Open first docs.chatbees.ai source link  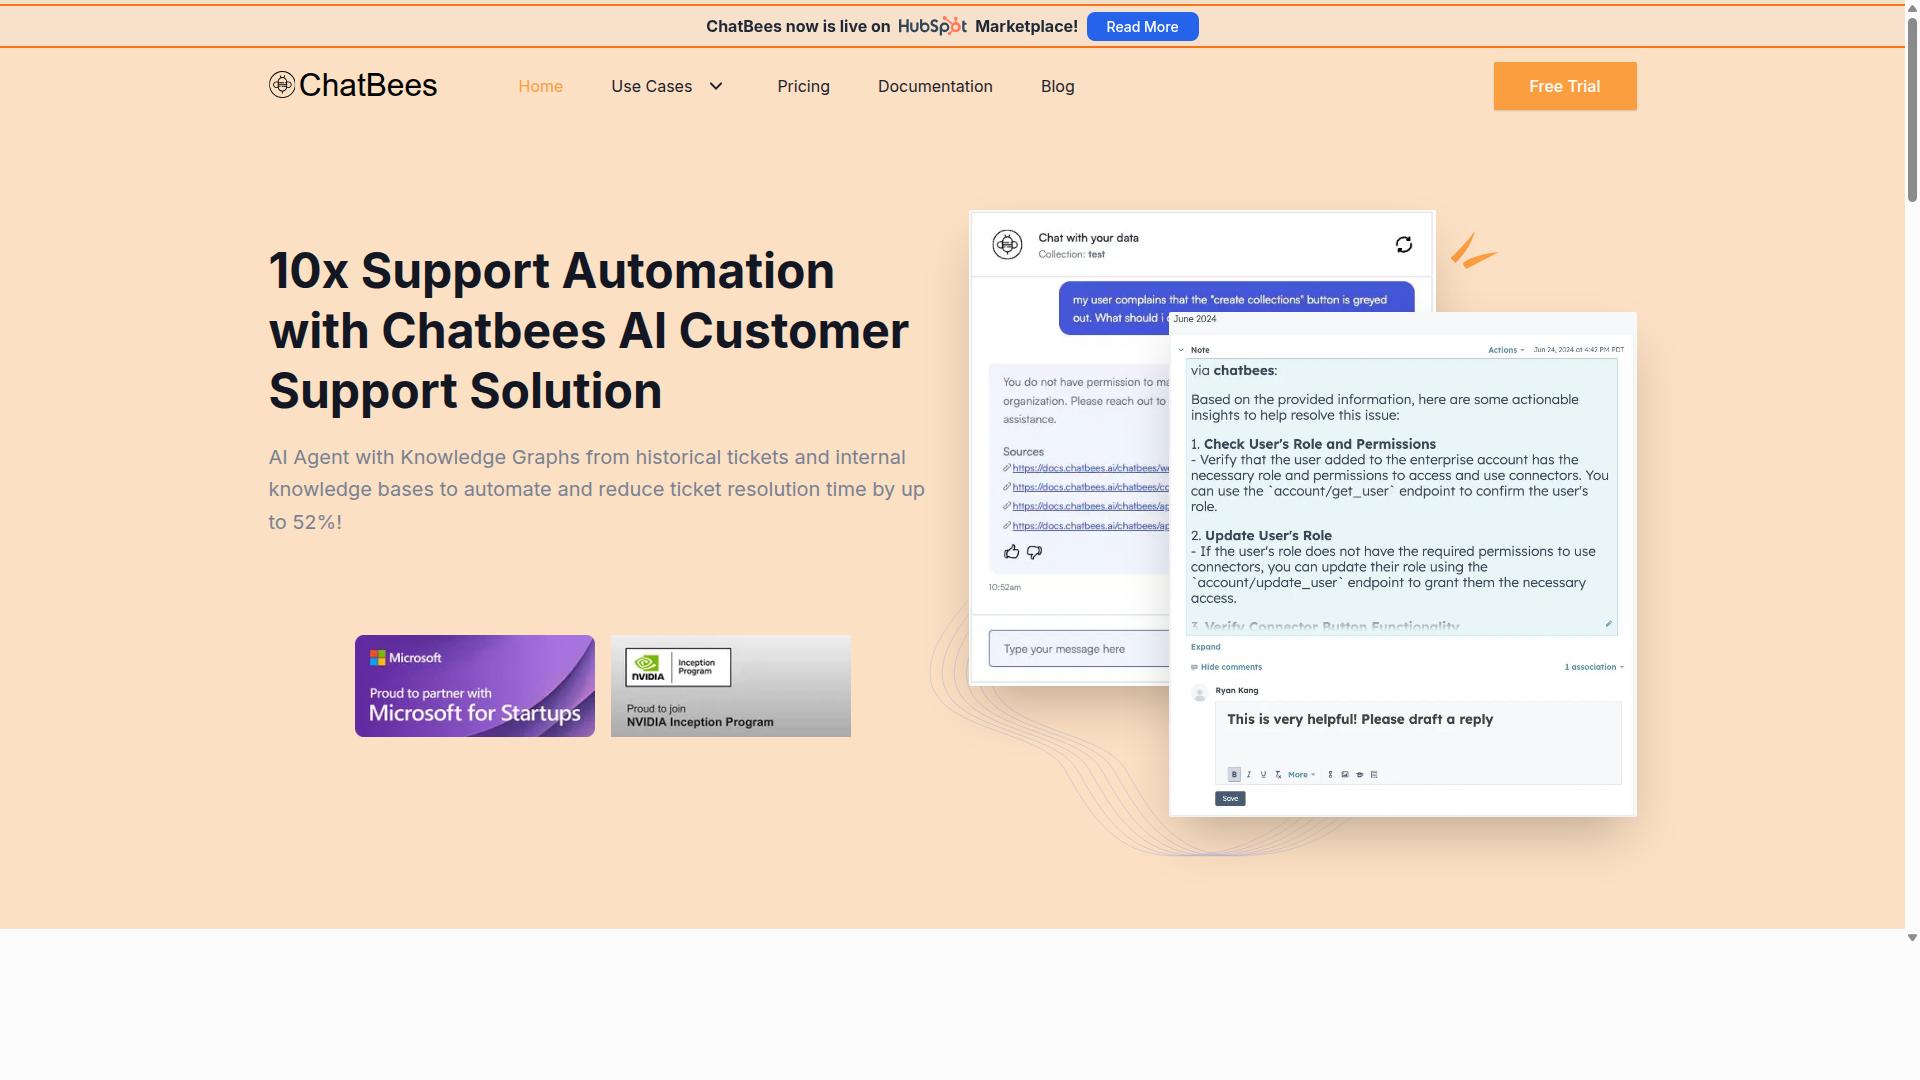tap(1090, 468)
